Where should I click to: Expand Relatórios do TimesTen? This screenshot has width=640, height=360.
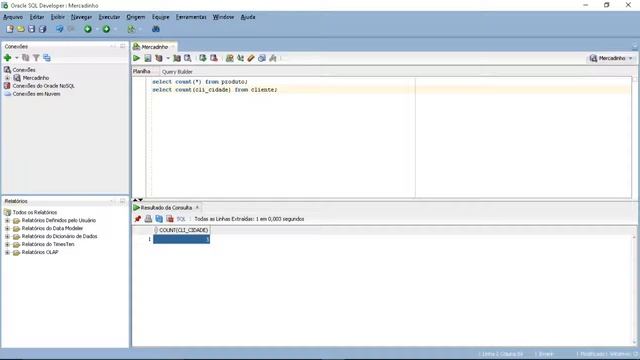point(7,244)
